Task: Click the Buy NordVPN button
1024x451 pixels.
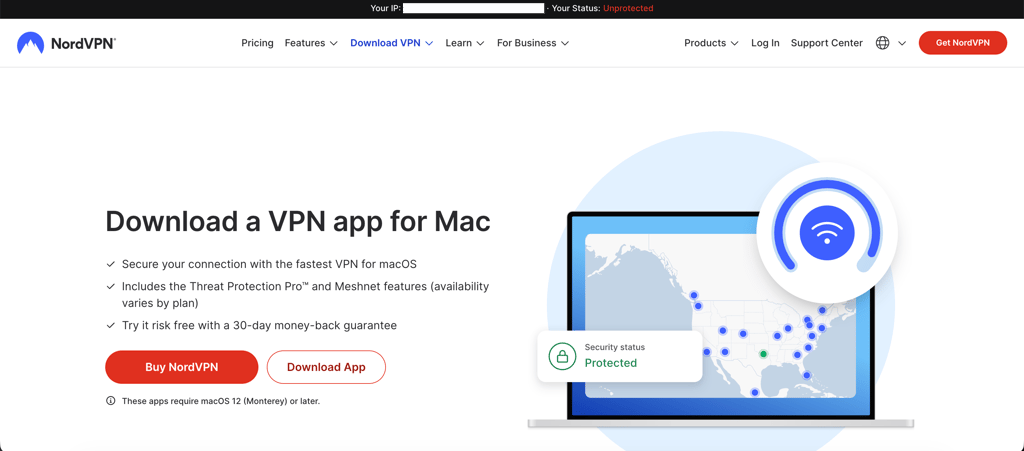Action: pyautogui.click(x=182, y=367)
